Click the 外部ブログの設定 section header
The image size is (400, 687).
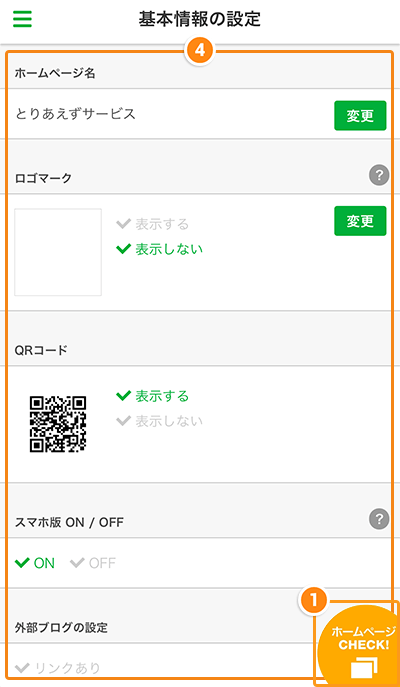point(61,627)
